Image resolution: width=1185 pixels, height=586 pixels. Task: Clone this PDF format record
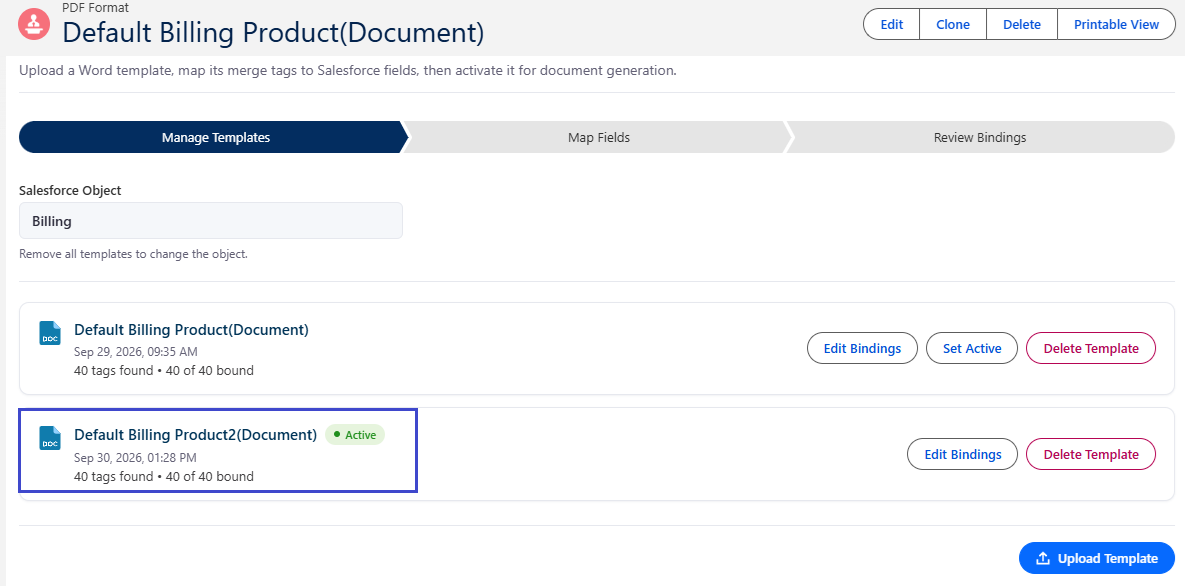[953, 24]
